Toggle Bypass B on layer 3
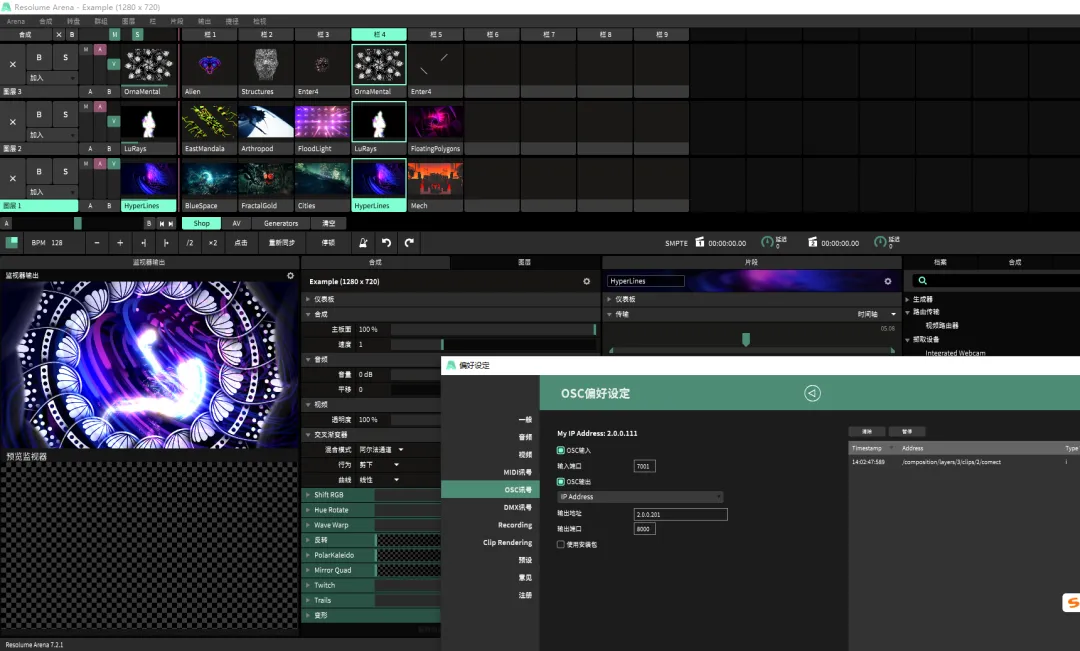Viewport: 1080px width, 651px height. [39, 57]
